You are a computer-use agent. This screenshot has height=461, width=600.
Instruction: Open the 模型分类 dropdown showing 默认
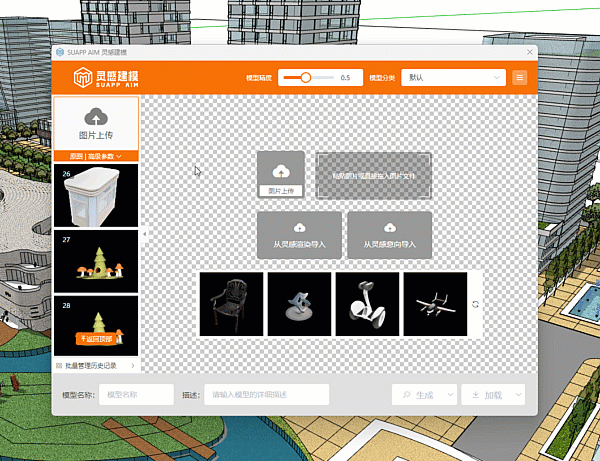[x=452, y=77]
